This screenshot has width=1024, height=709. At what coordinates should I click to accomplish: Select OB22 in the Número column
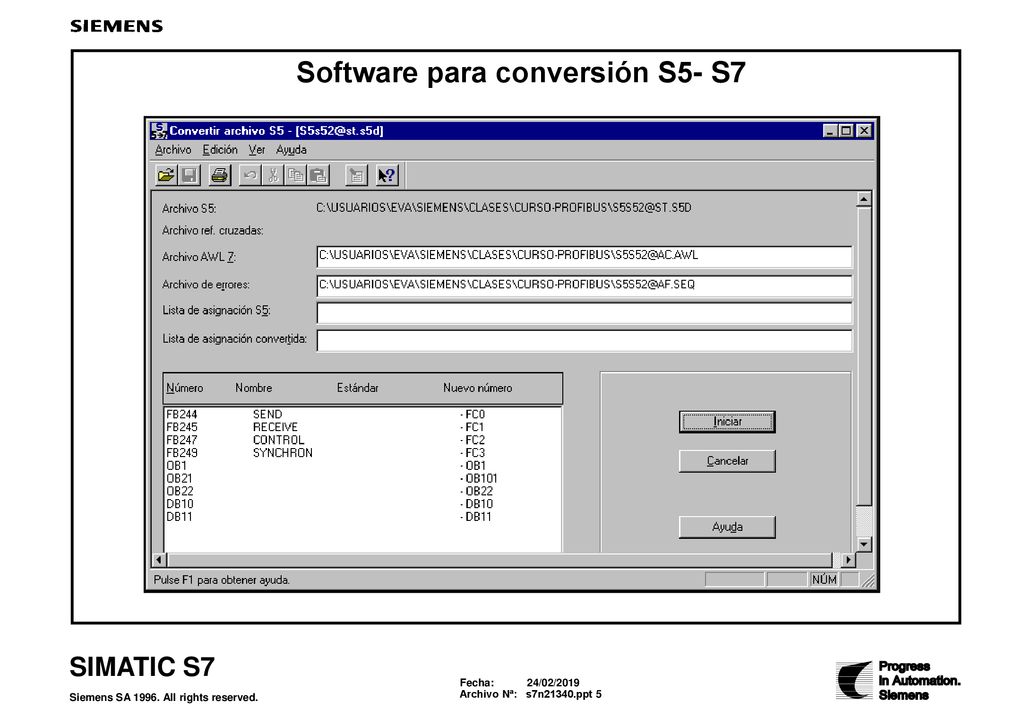point(180,491)
